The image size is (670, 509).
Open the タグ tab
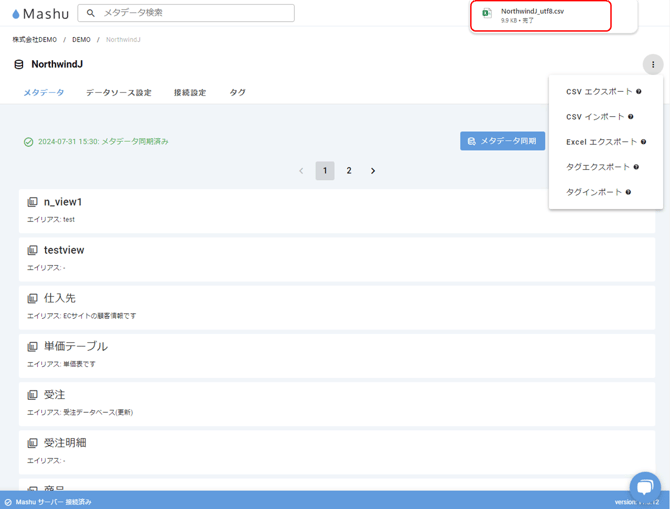[237, 93]
